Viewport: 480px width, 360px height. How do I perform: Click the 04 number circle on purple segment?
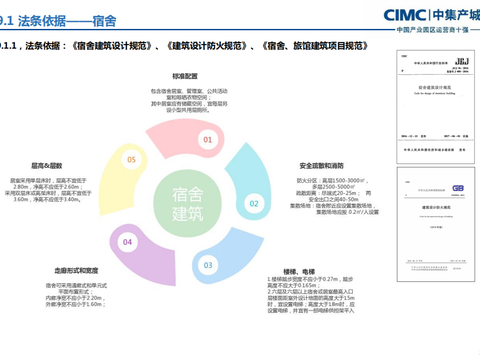pos(127,242)
